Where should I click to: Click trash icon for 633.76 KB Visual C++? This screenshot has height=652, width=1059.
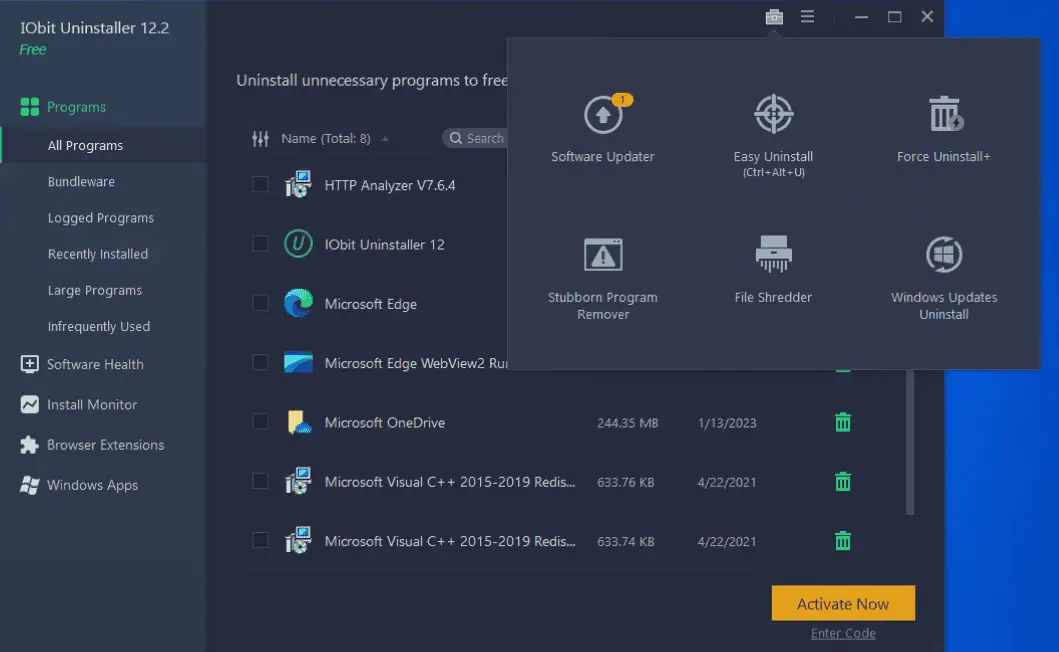pos(842,482)
